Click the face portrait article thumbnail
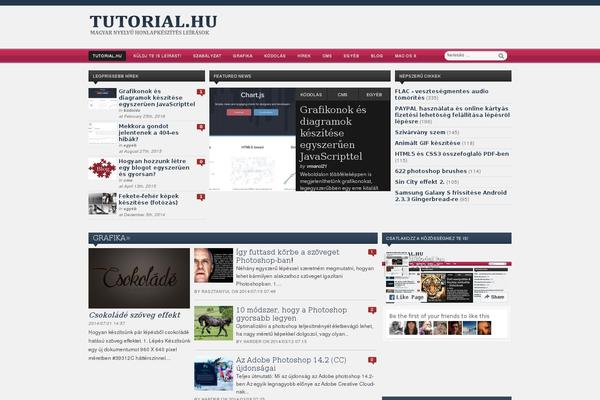600x400 pixels. 213,265
